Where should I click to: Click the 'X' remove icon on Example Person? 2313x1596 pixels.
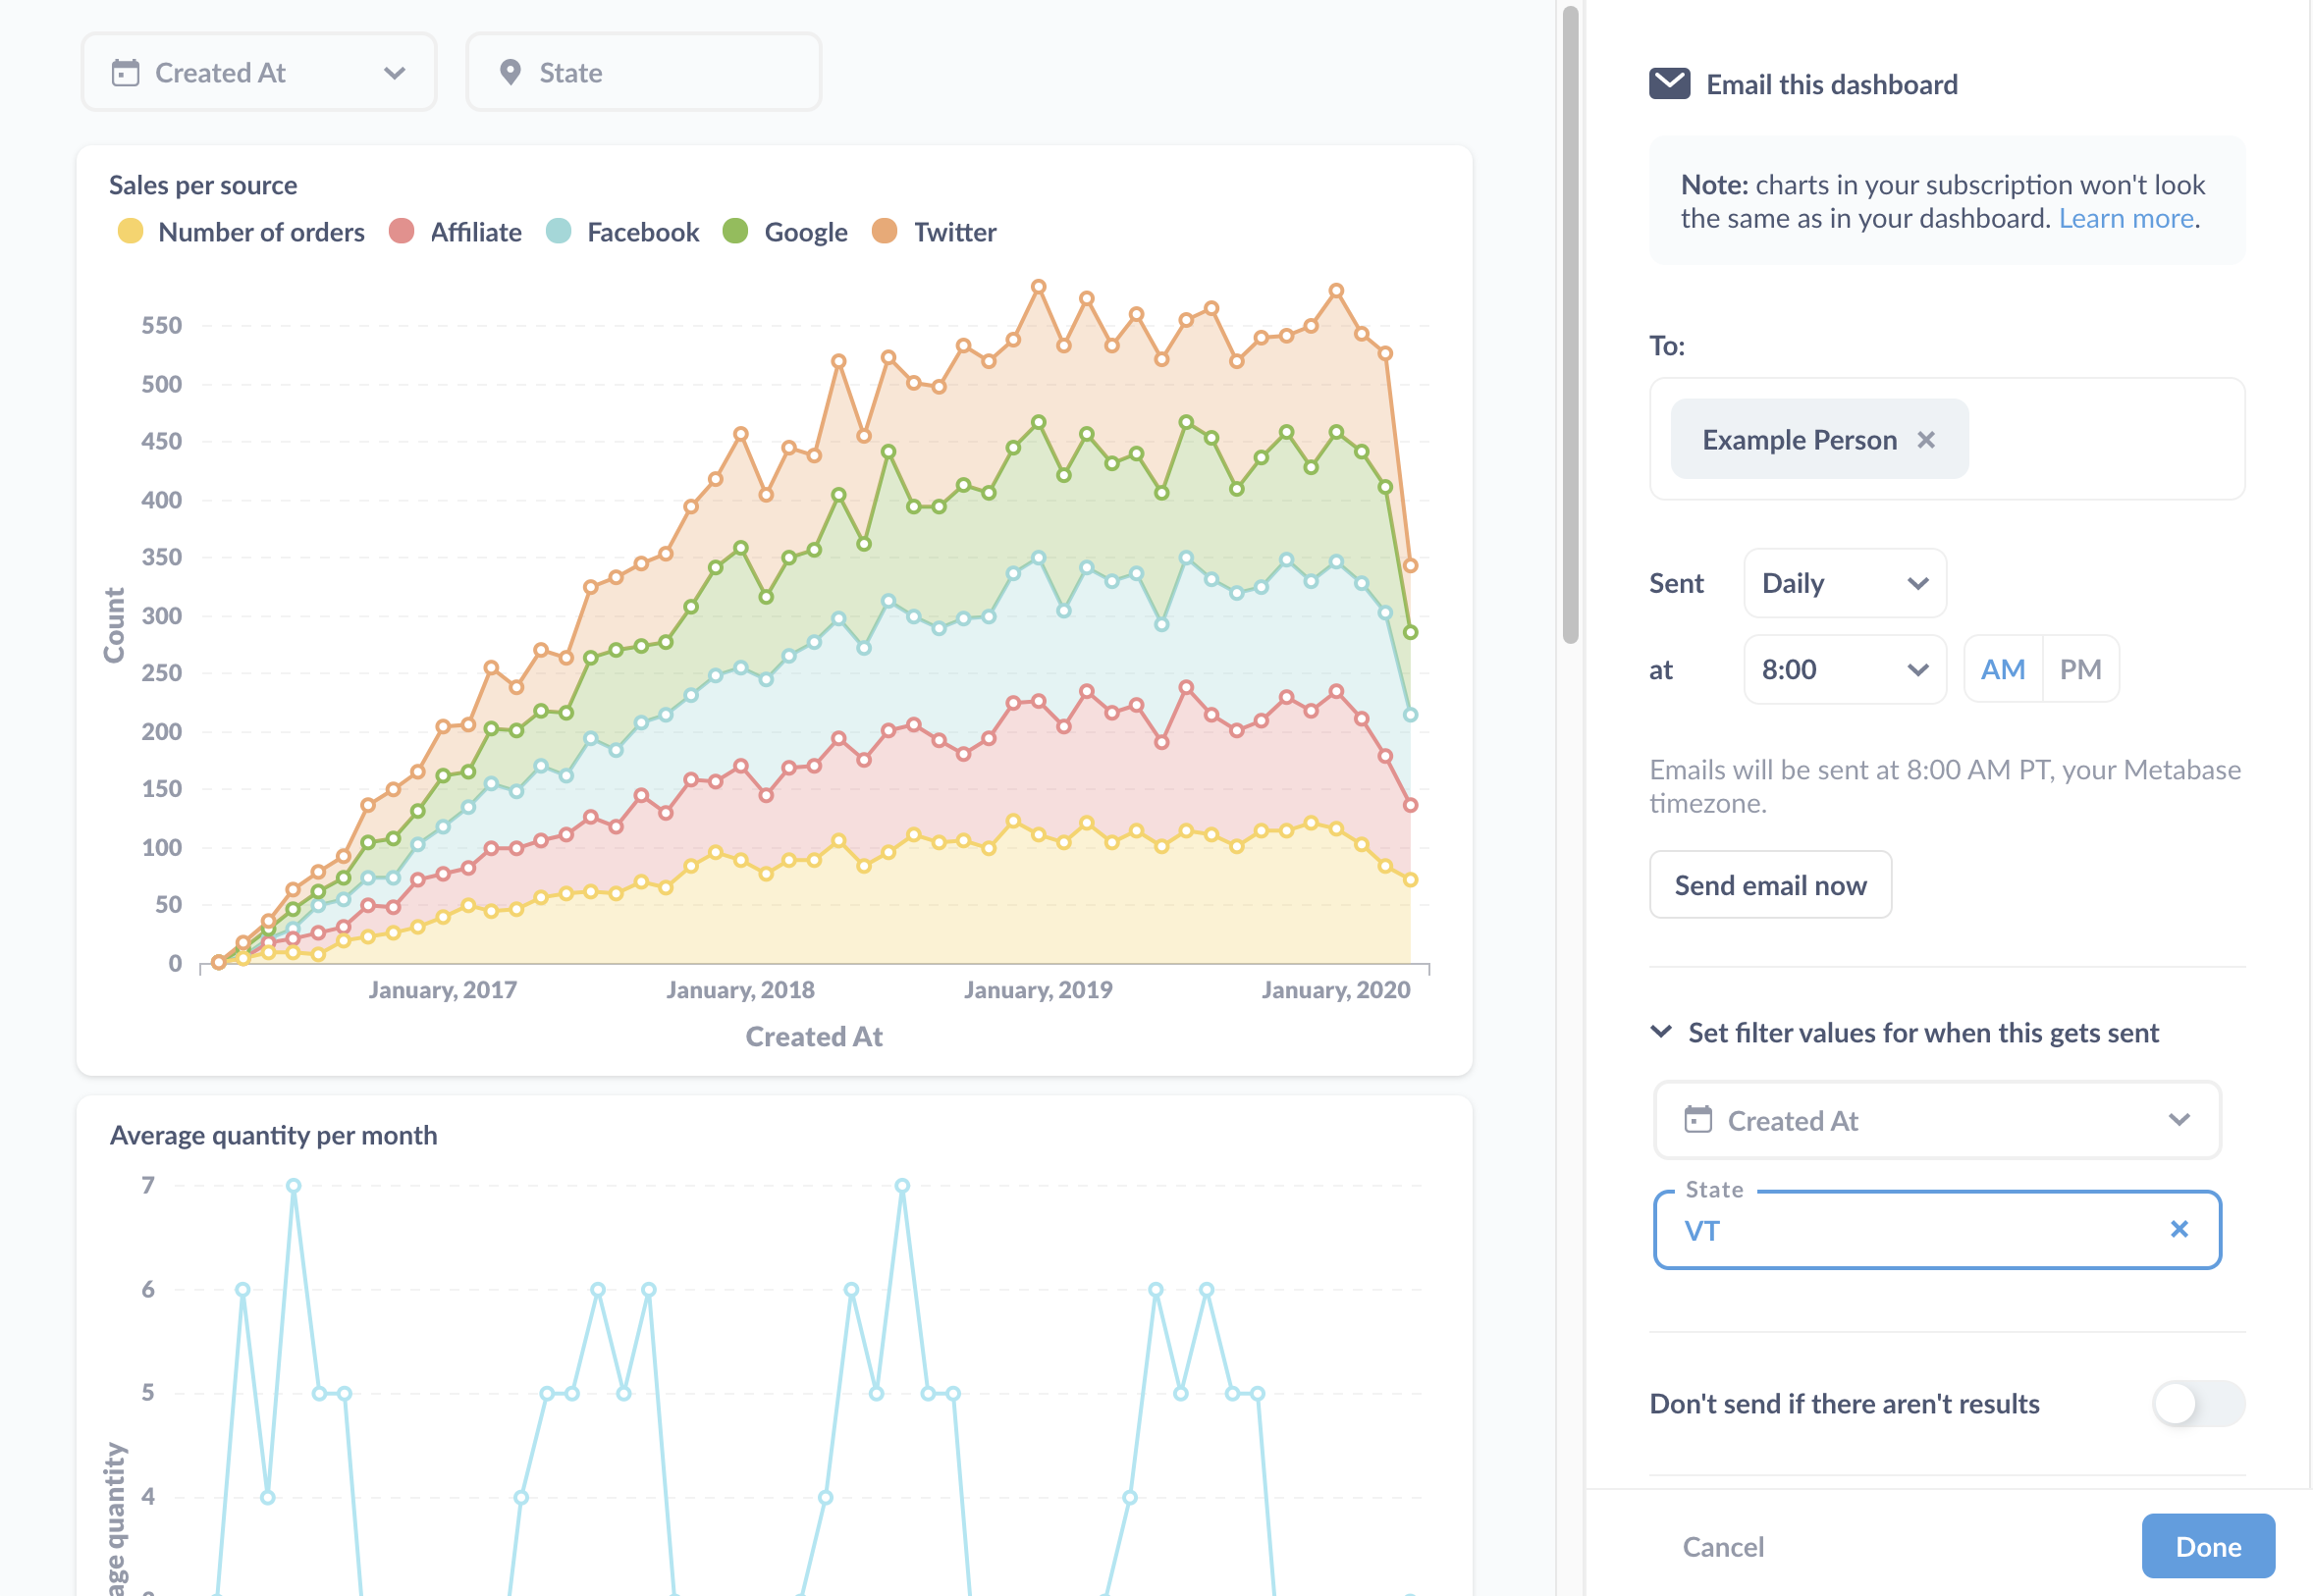click(x=1928, y=440)
